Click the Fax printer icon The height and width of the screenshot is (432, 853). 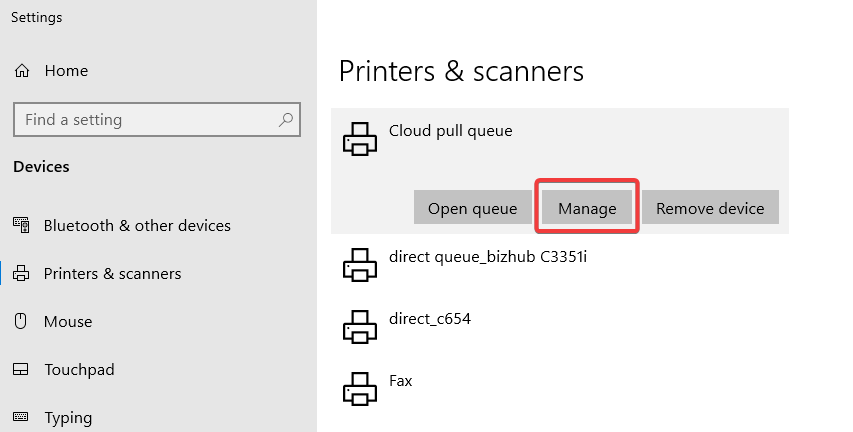pos(360,388)
